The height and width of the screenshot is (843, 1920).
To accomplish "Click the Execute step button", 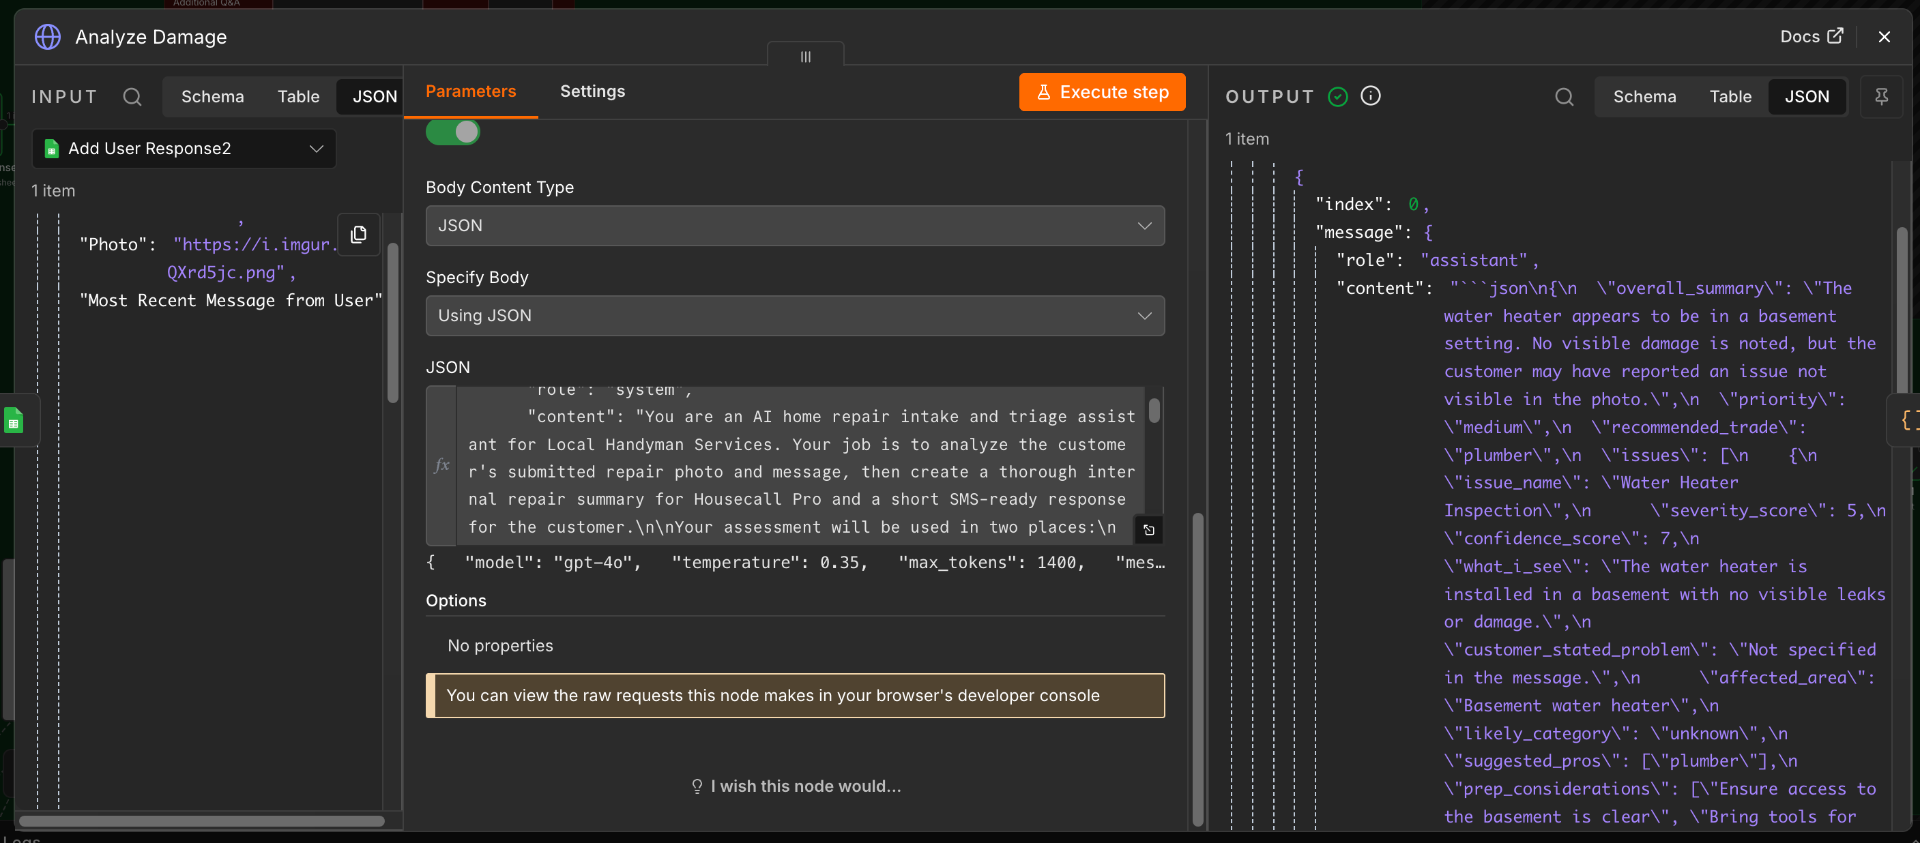I will [x=1102, y=92].
